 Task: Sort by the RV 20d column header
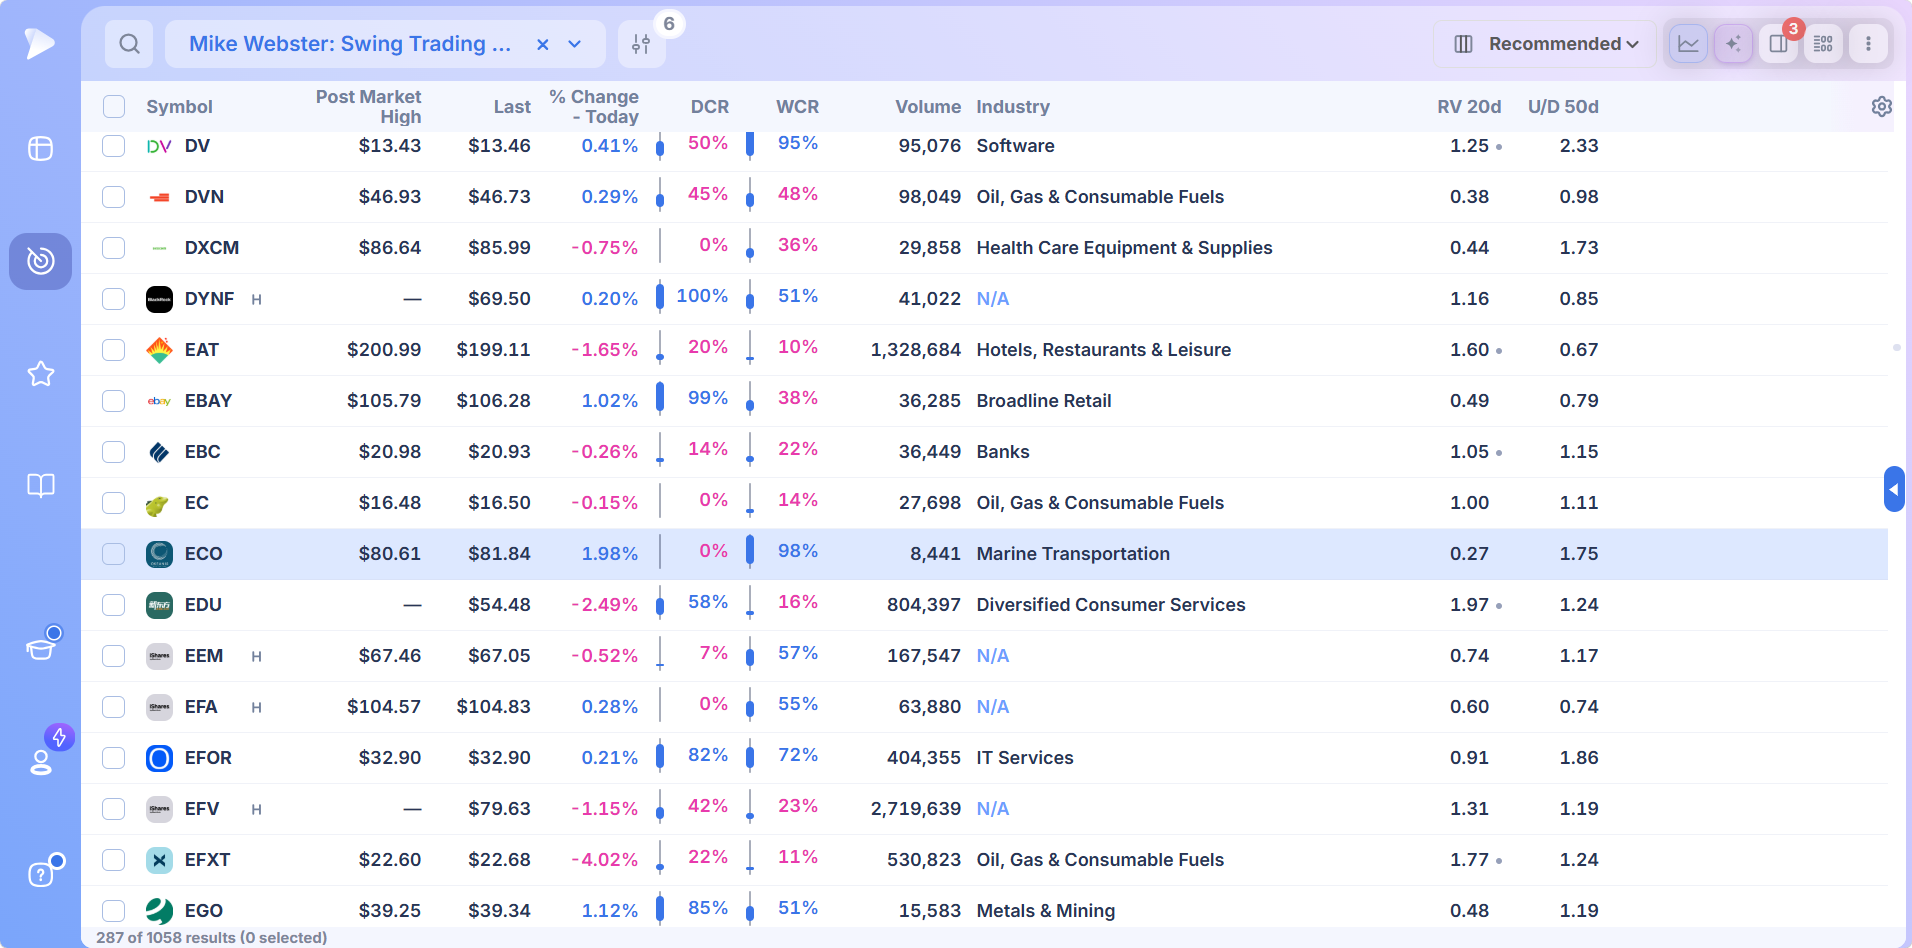tap(1469, 107)
